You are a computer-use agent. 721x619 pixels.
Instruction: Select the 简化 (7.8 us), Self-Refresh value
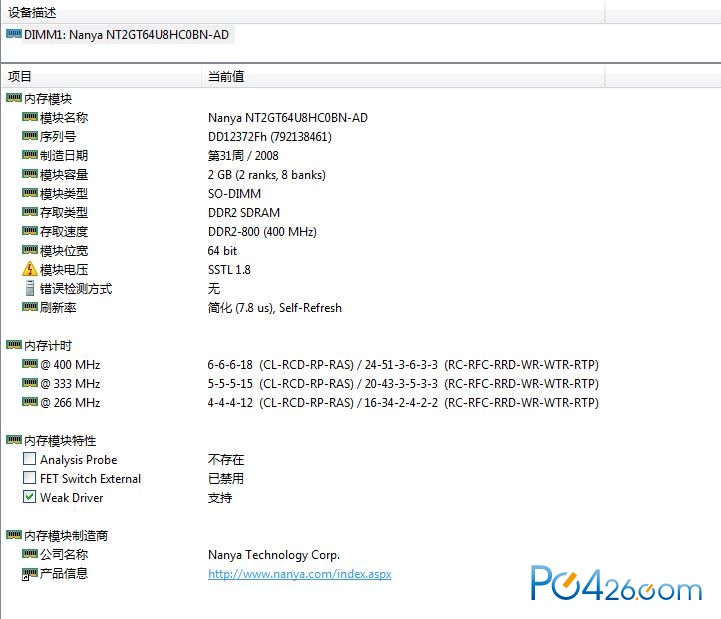point(275,308)
